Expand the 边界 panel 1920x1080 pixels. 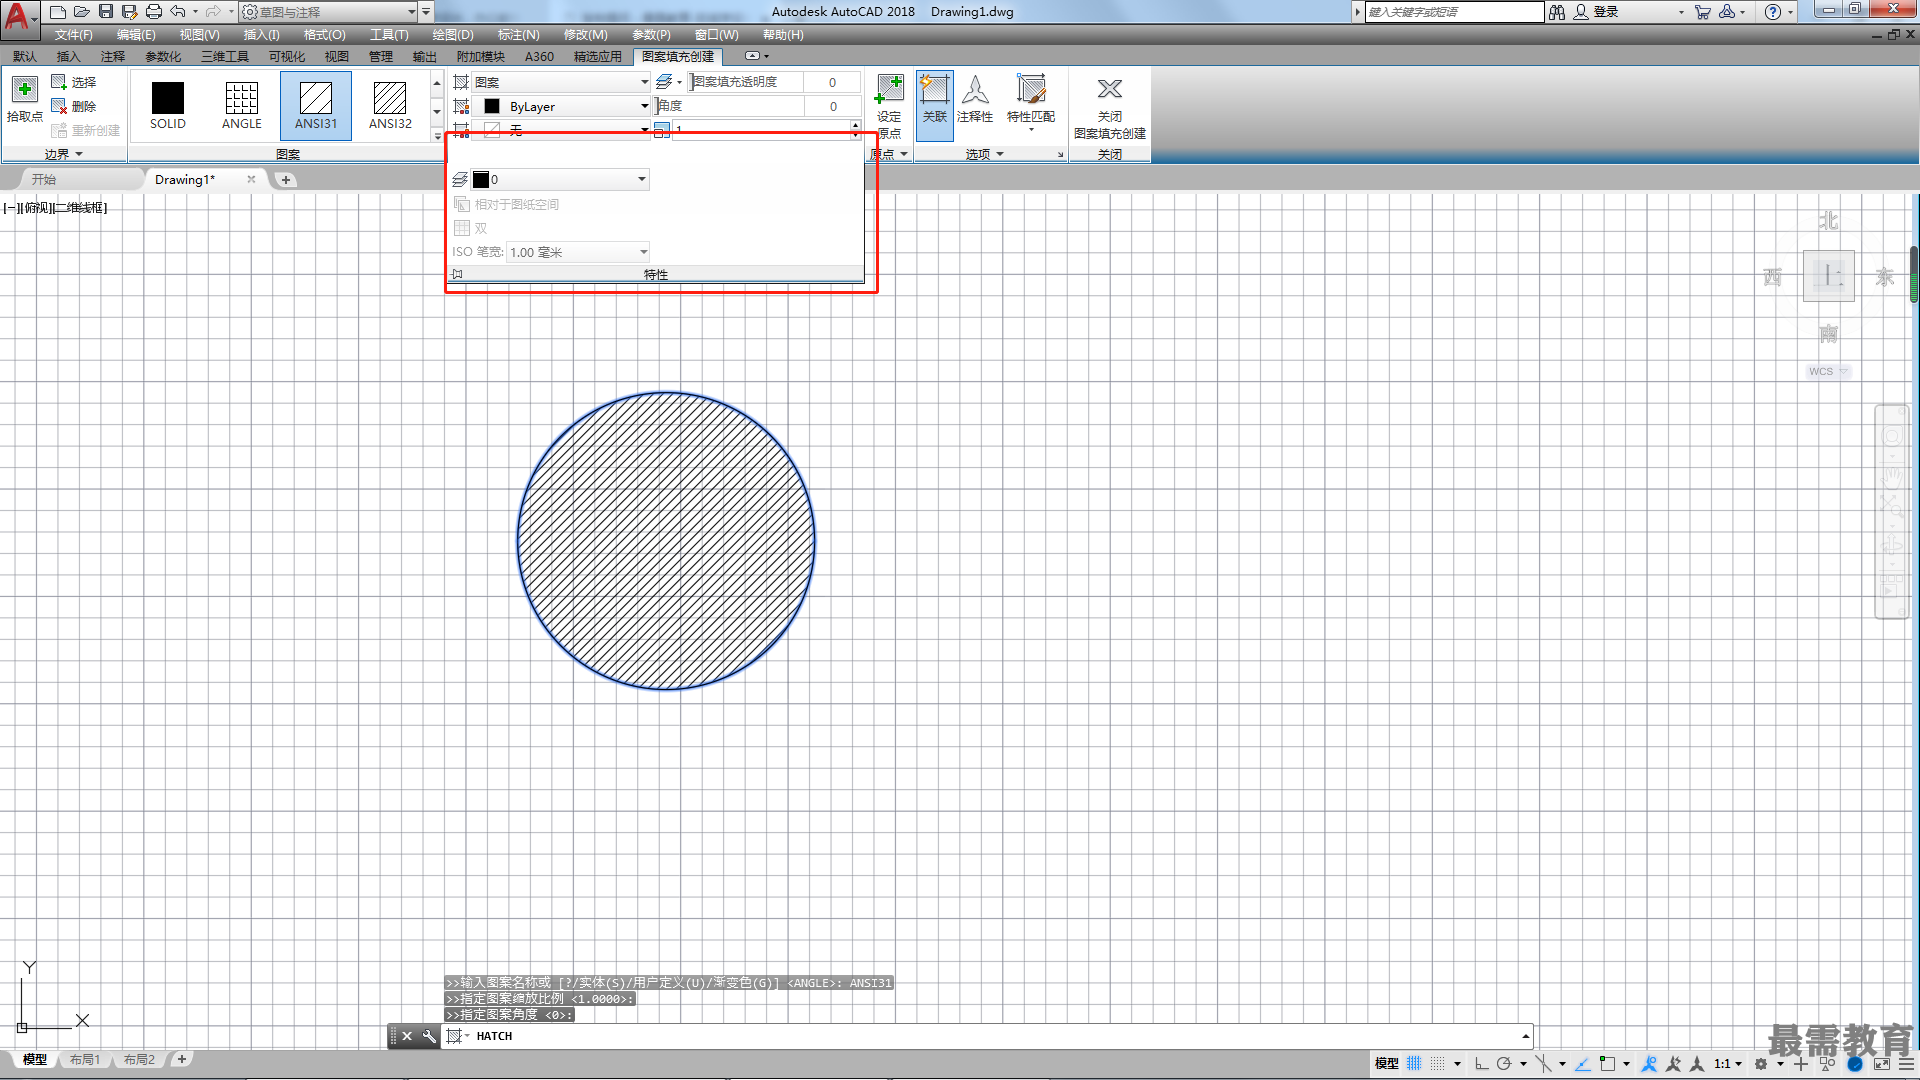tap(64, 154)
